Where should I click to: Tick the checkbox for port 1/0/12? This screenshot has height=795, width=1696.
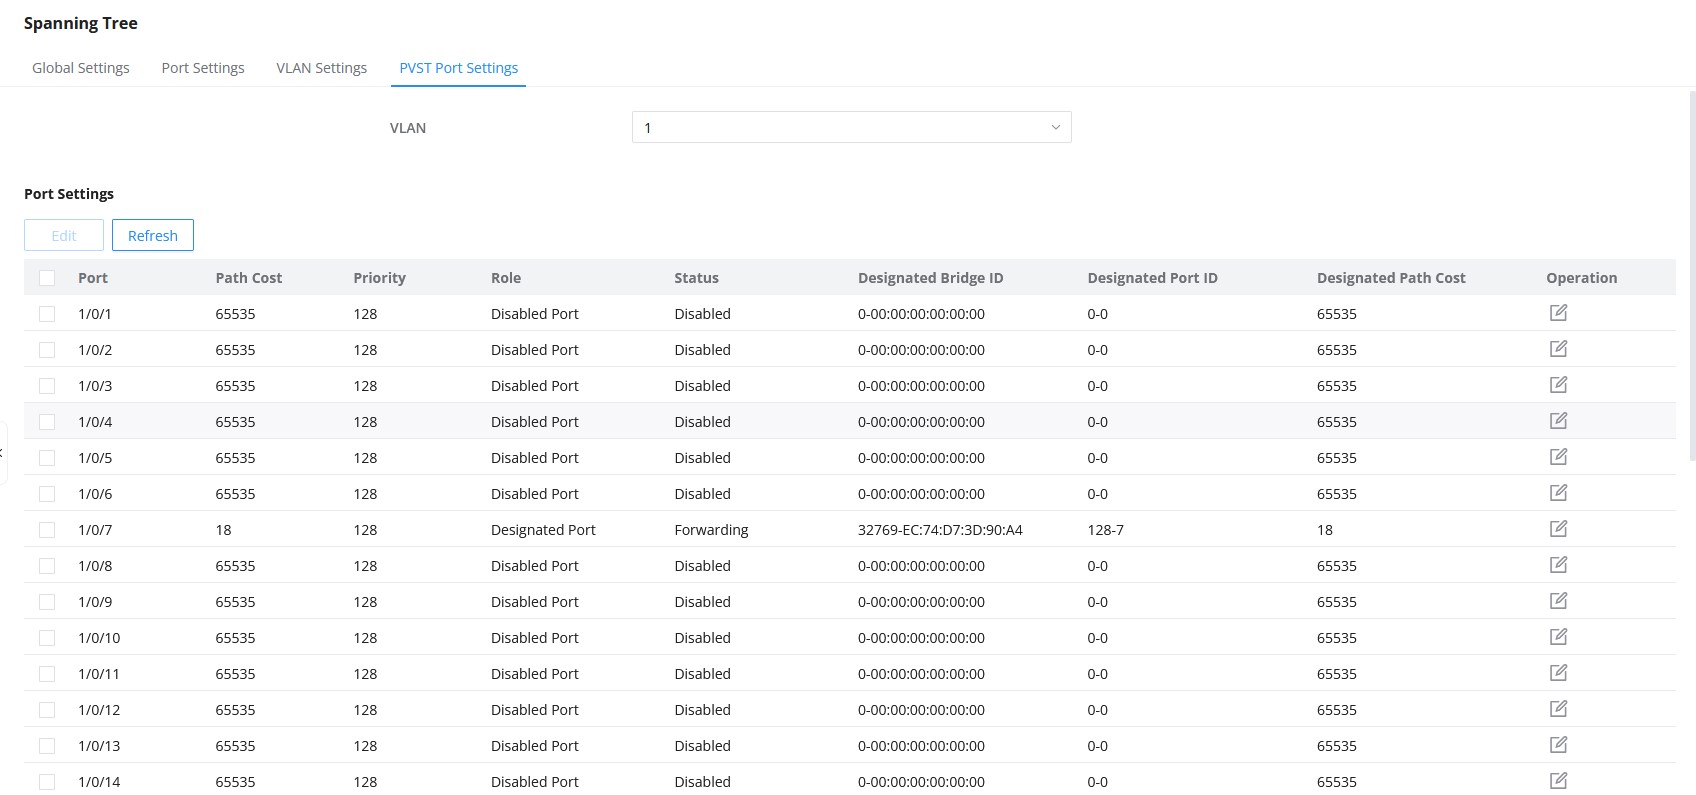pos(47,710)
